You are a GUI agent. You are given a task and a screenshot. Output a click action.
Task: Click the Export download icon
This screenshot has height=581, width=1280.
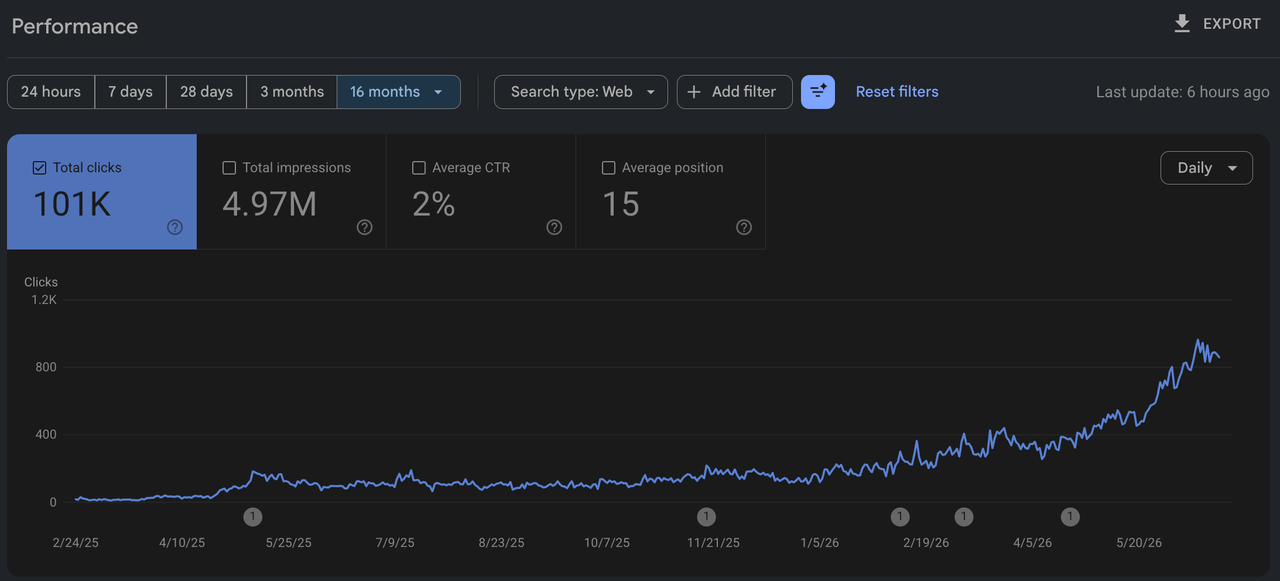coord(1182,23)
